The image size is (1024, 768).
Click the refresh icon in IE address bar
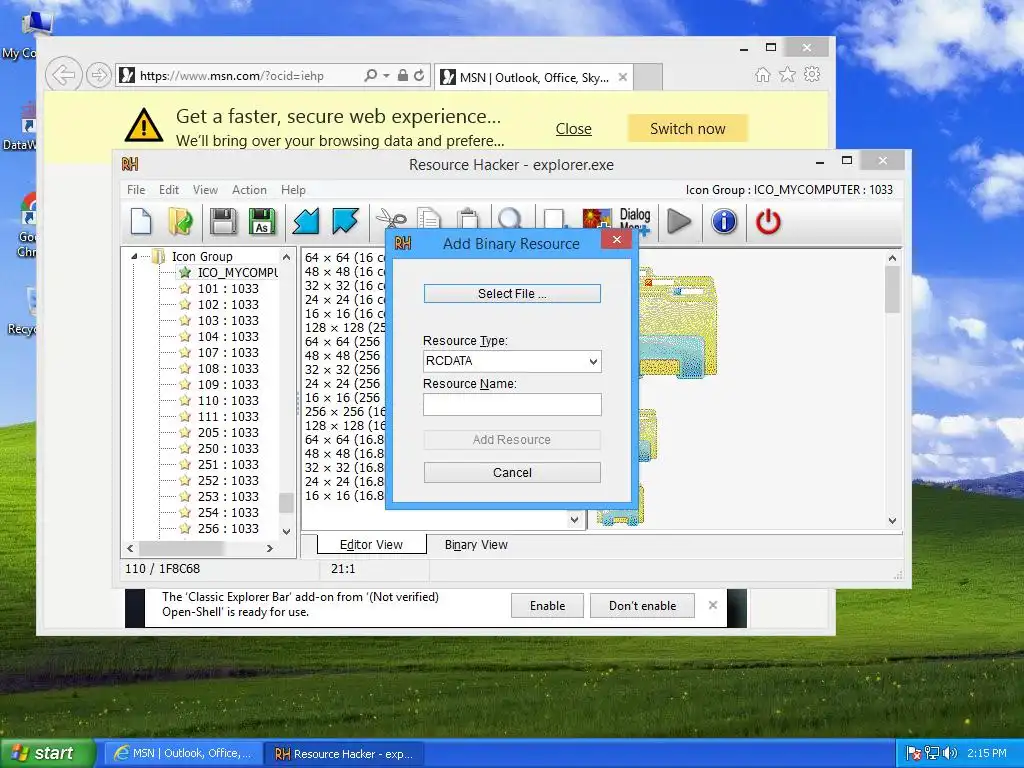[x=419, y=76]
